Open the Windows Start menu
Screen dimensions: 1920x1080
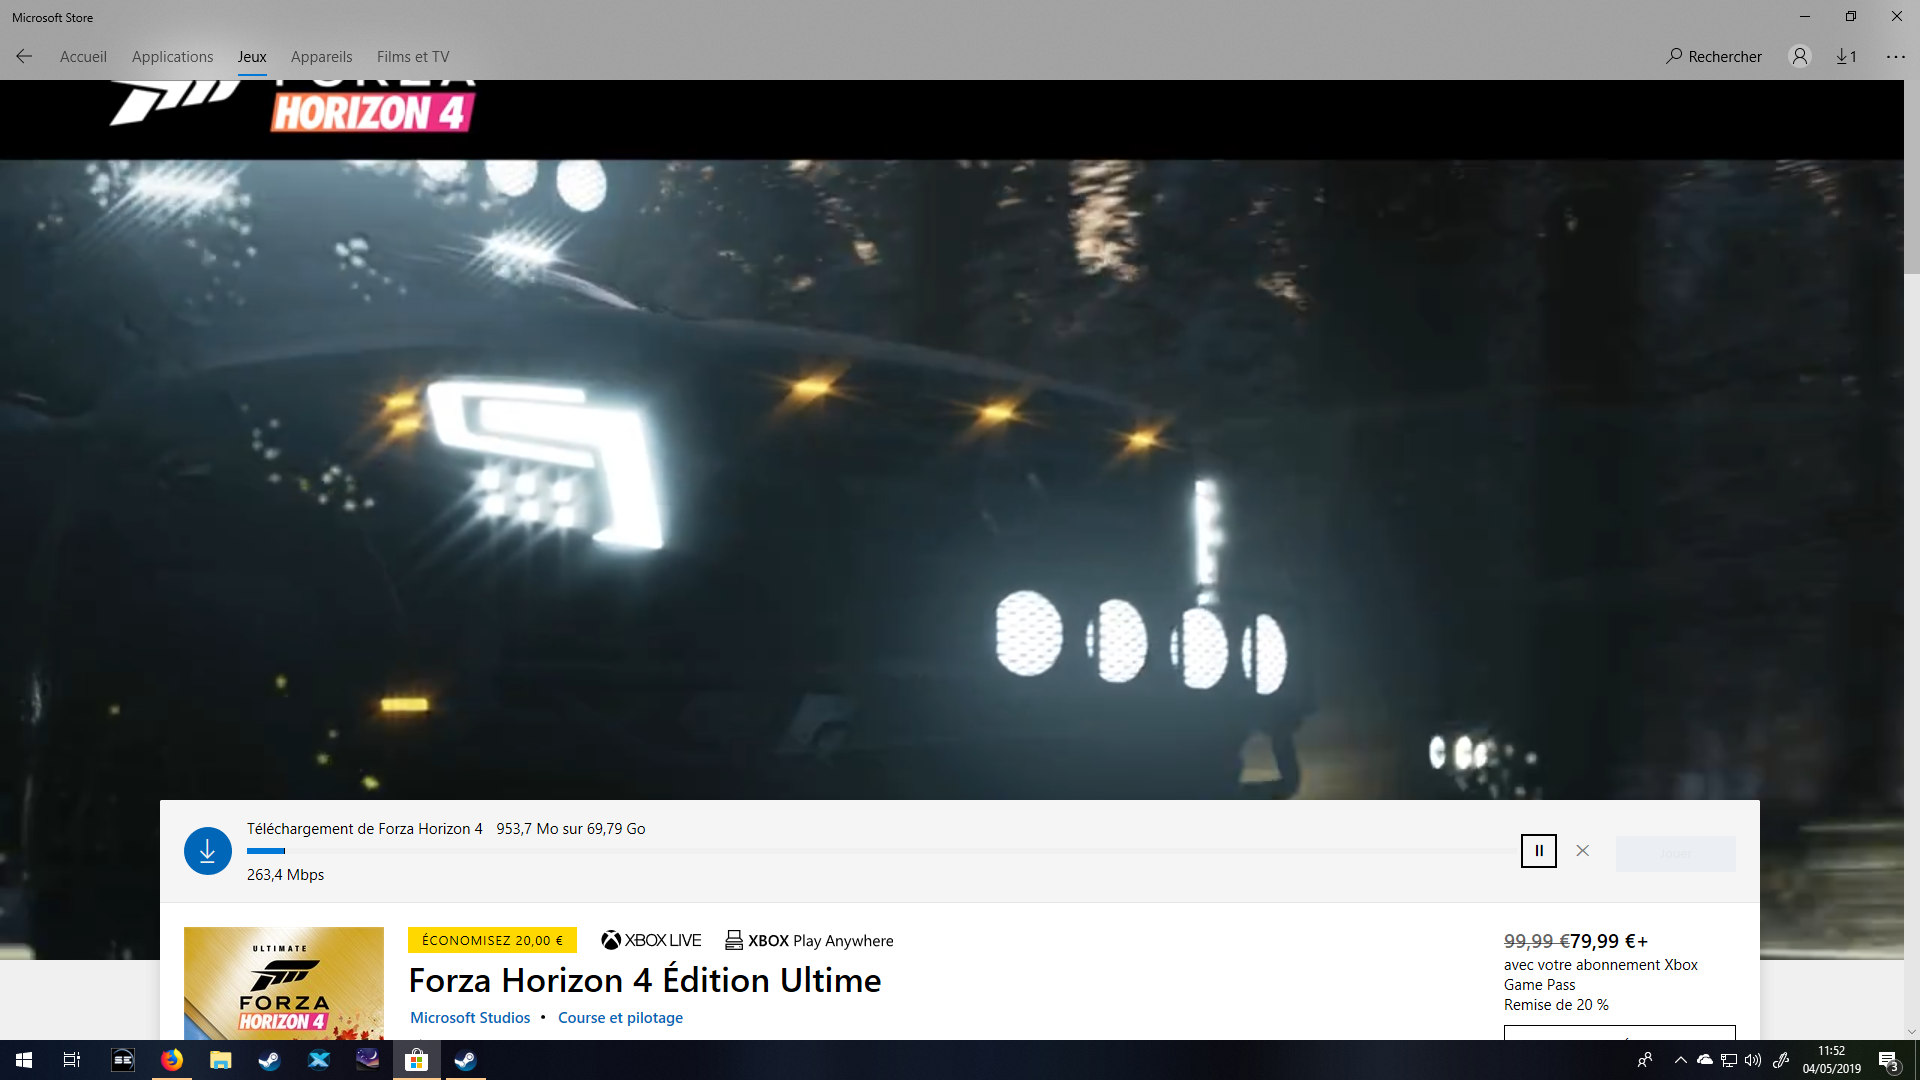click(x=24, y=1060)
